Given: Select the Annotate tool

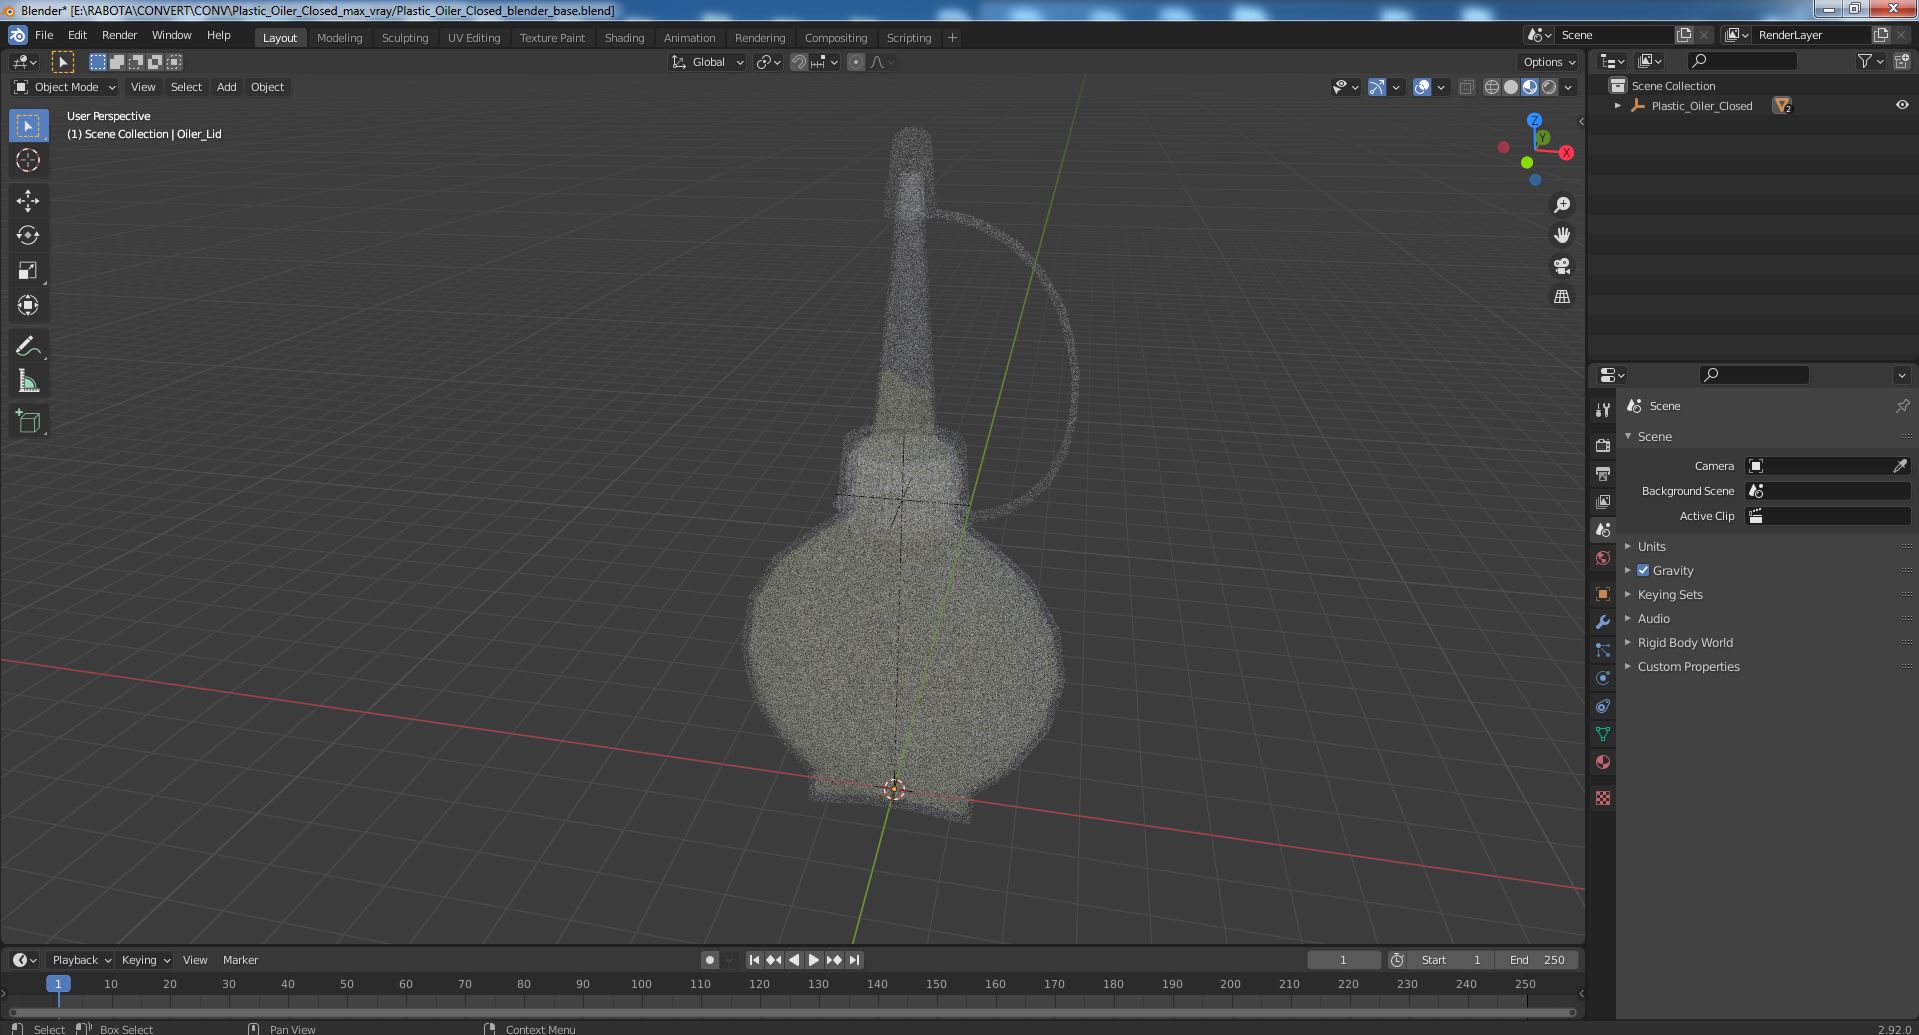Looking at the screenshot, I should tap(28, 346).
